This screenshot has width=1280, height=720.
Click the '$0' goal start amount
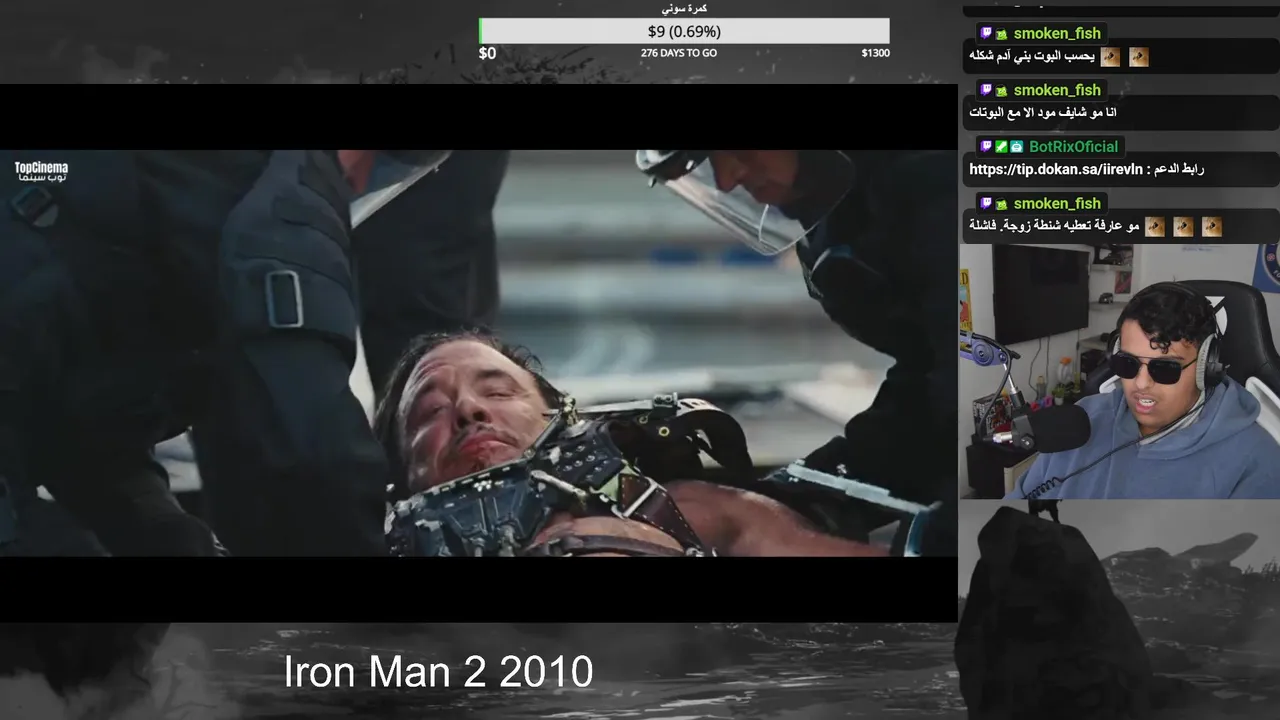(487, 53)
